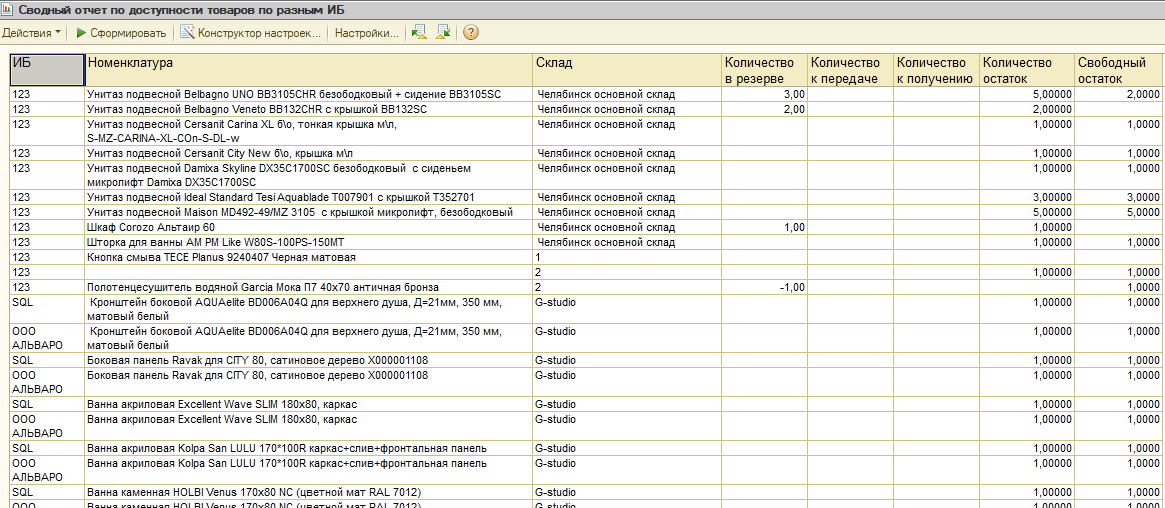The image size is (1165, 508).
Task: Click остаток 2,00000 in Belbagno Veneto row
Action: pos(1028,109)
